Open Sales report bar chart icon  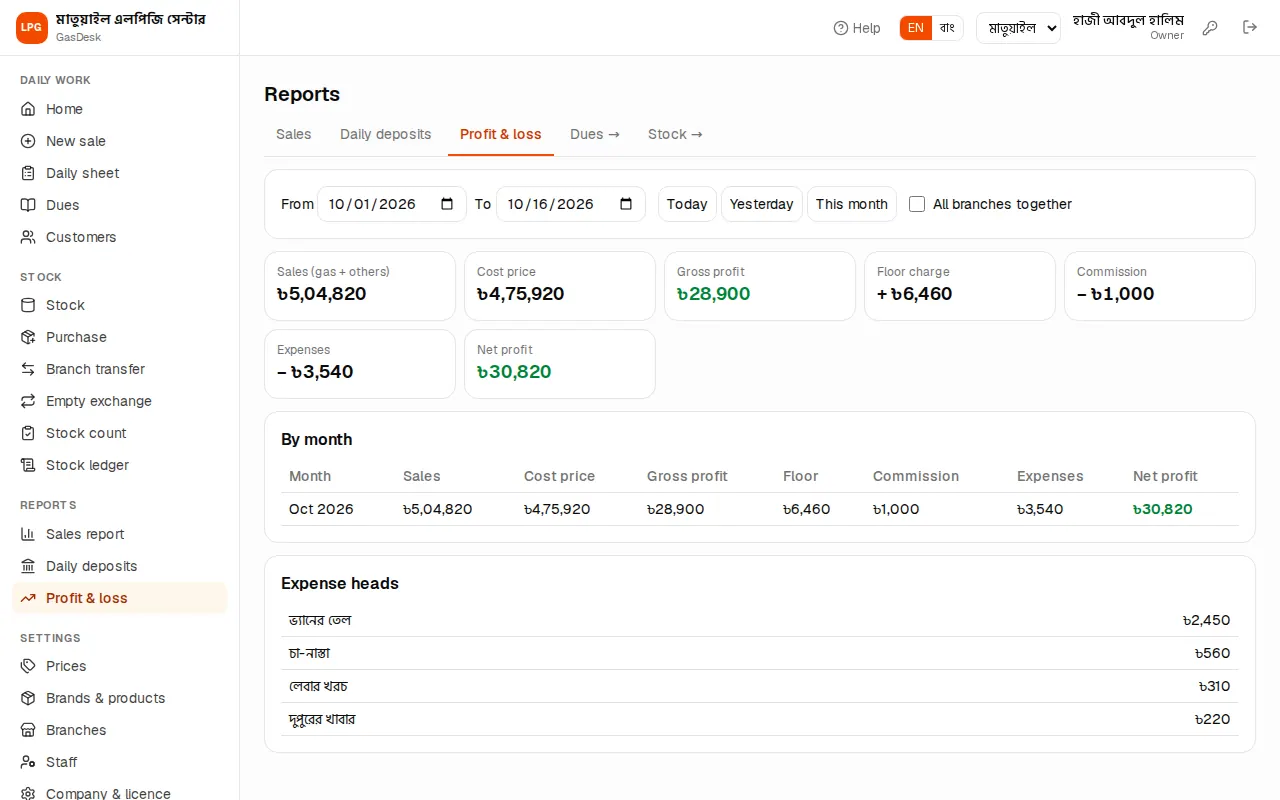28,534
